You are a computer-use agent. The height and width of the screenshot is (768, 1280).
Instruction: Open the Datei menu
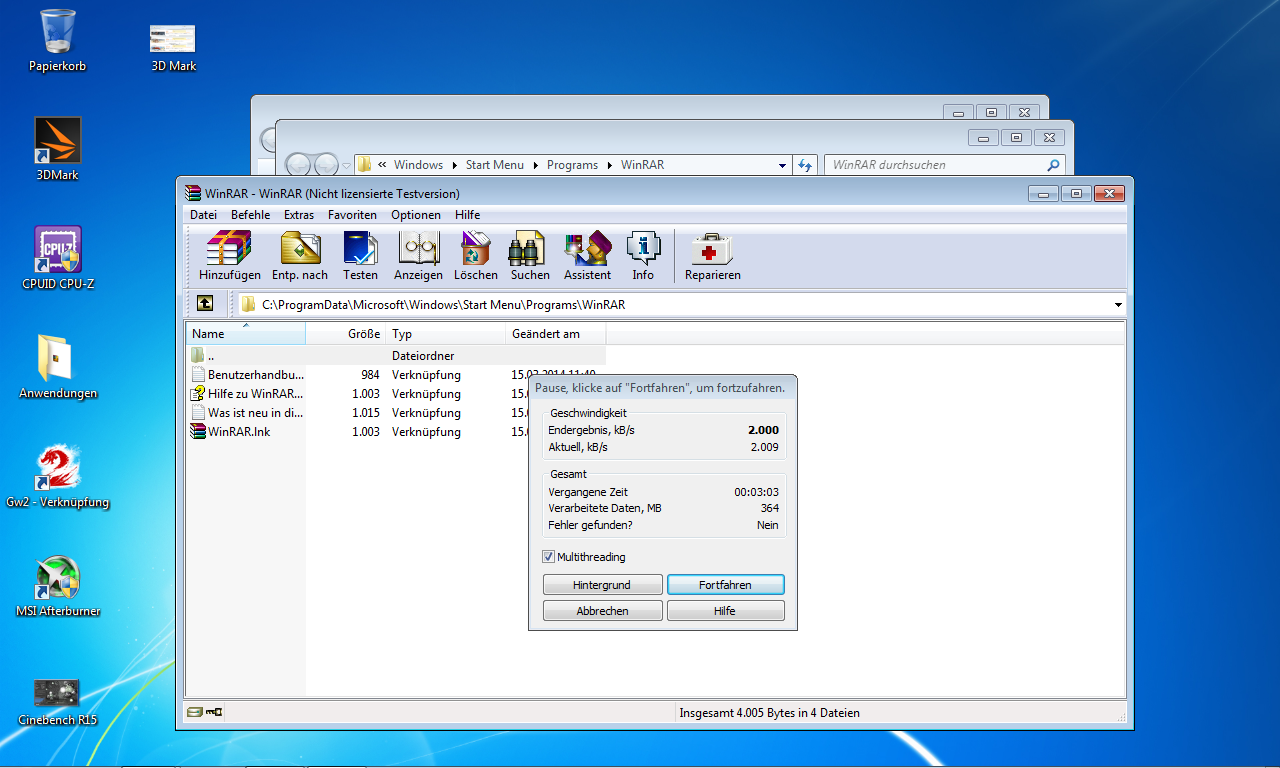[203, 215]
